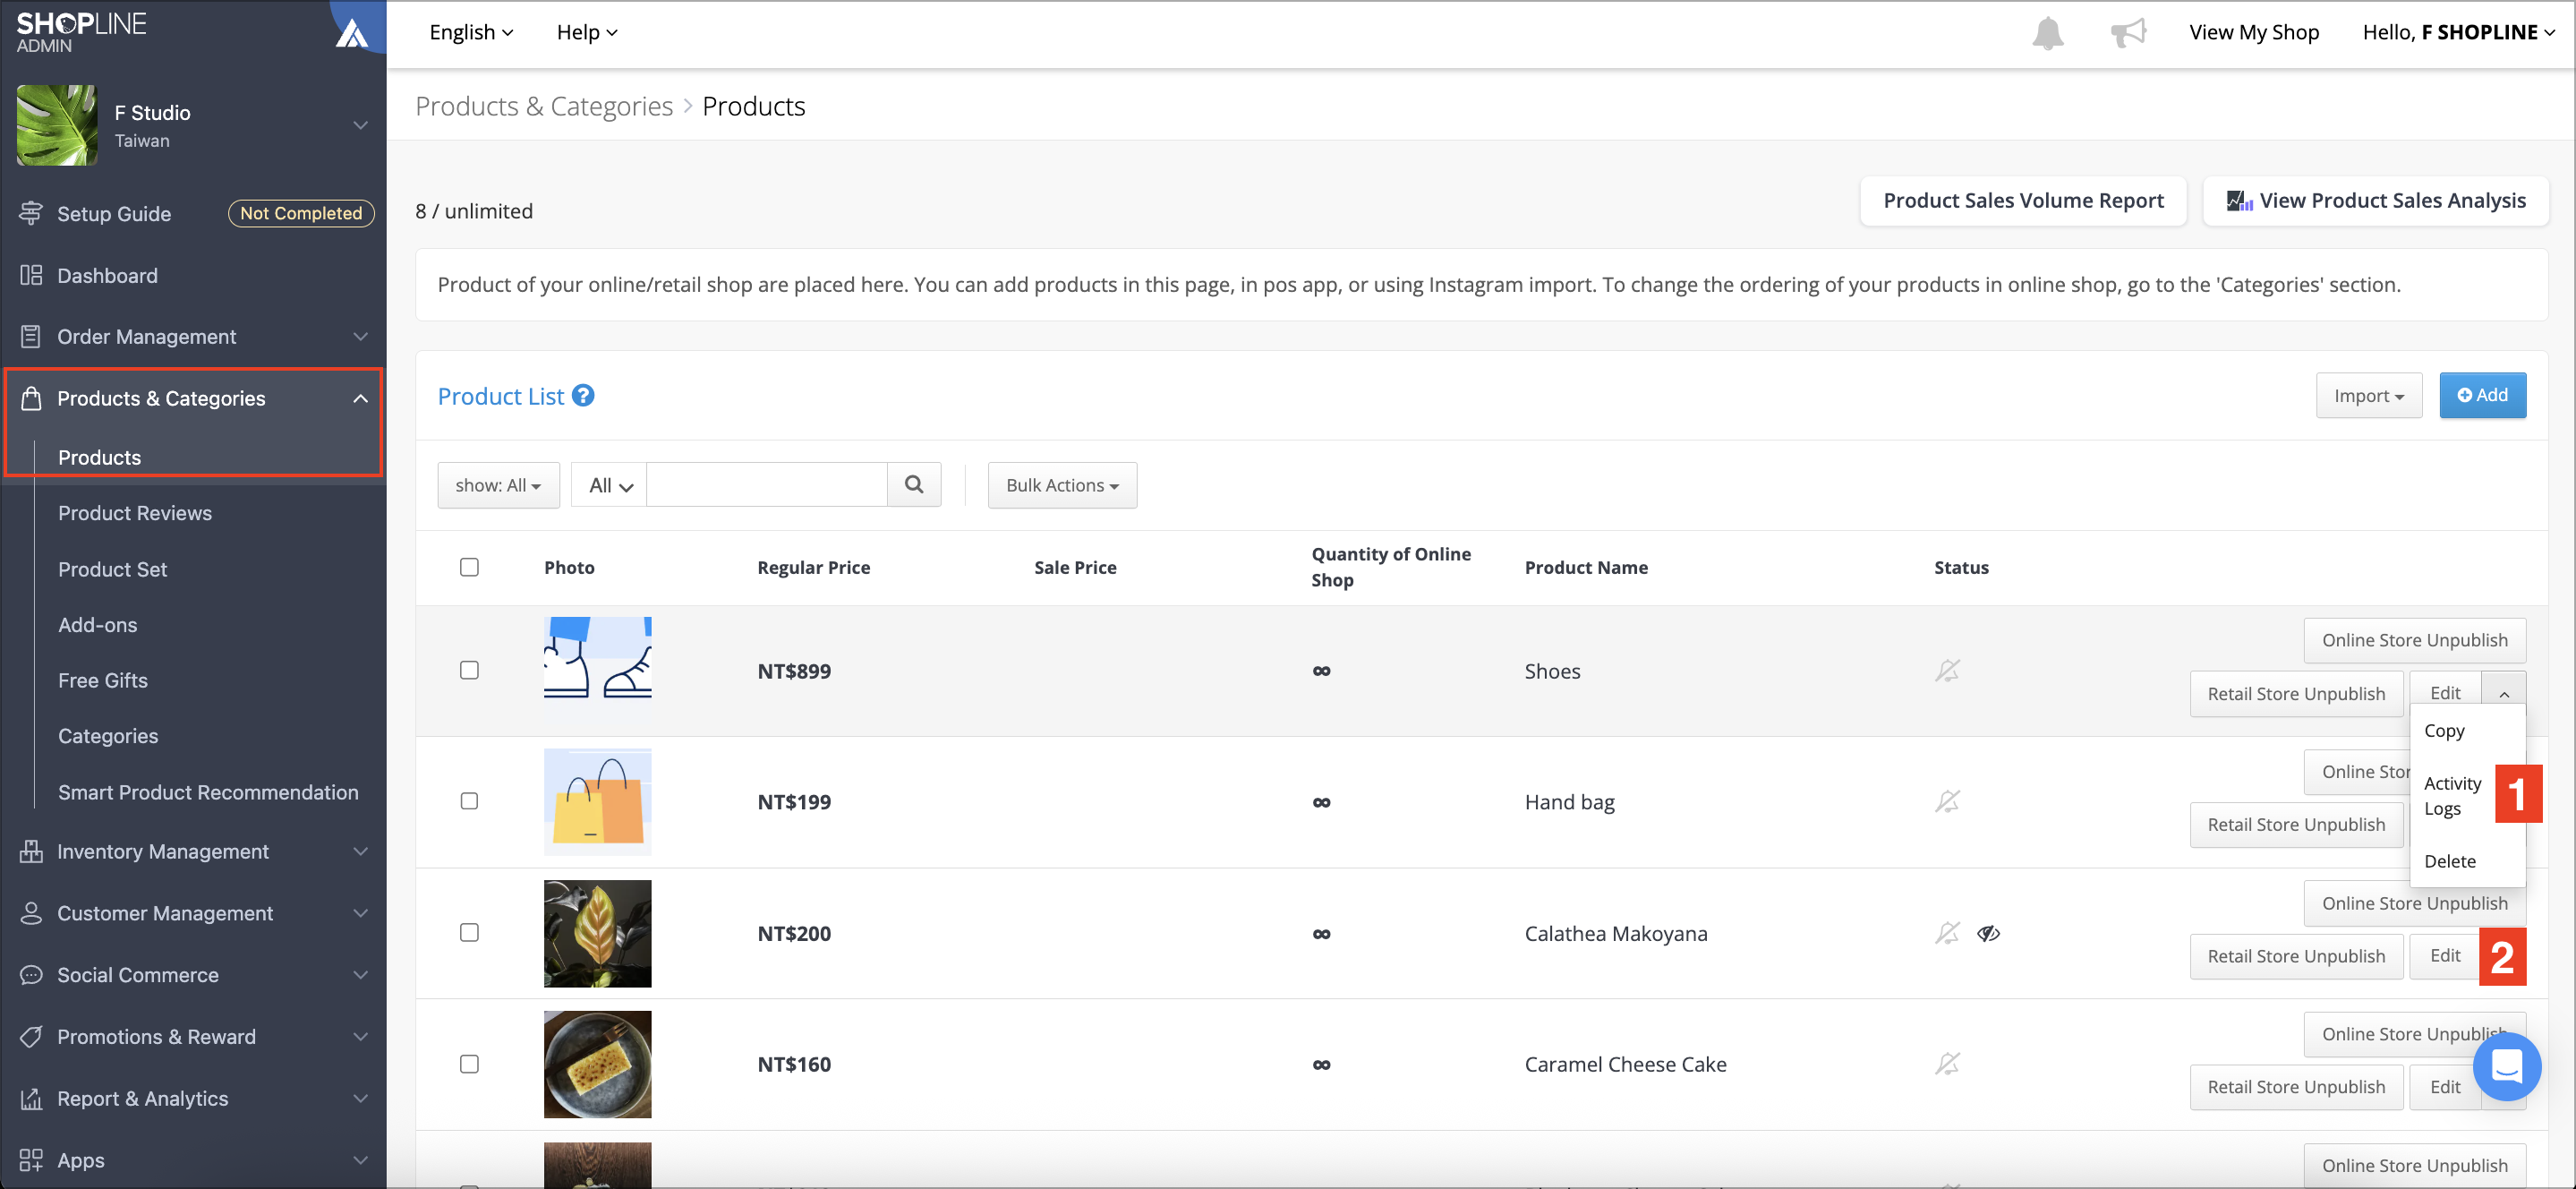Open Add-ons in the sidebar
2576x1189 pixels.
[98, 625]
